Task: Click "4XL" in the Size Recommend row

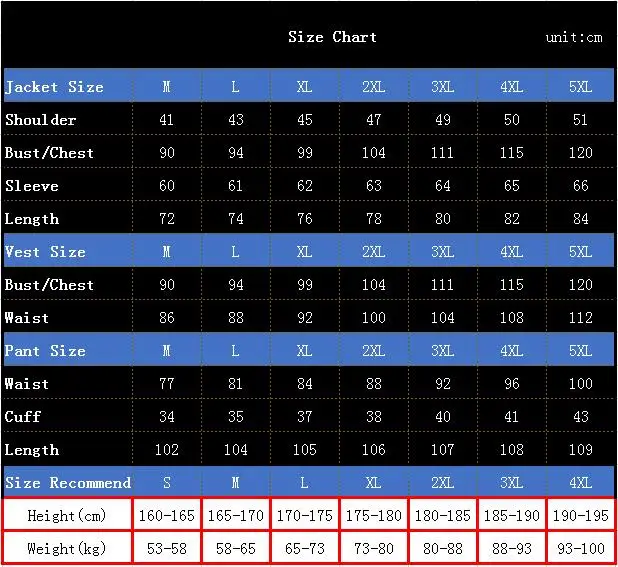Action: [580, 483]
